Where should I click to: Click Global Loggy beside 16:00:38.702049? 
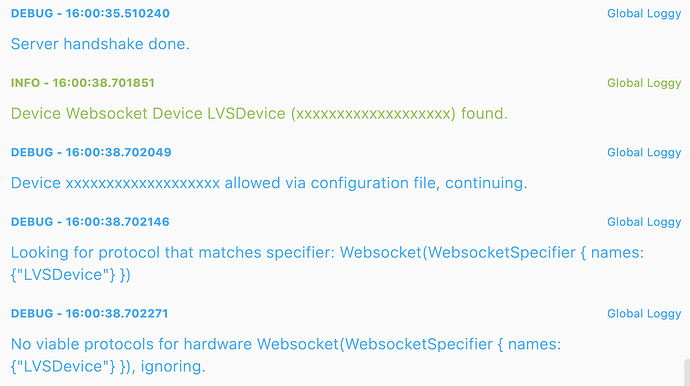(x=644, y=153)
